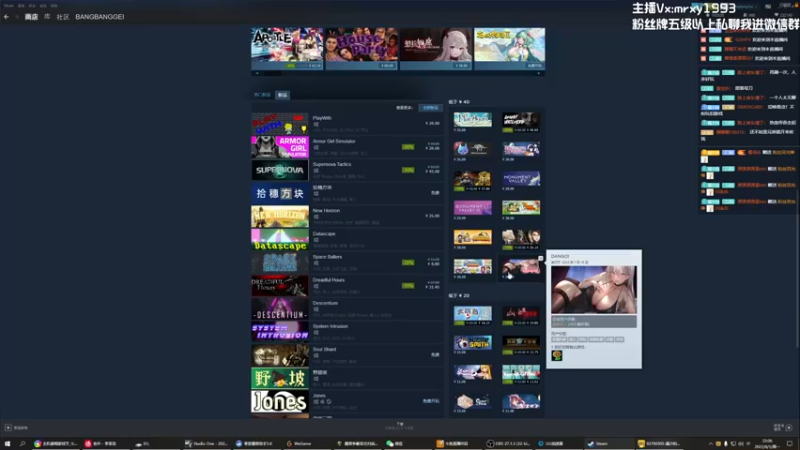Screen dimensions: 800x450
Task: Open the Armor Girl Simulator listing
Action: pyautogui.click(x=346, y=147)
